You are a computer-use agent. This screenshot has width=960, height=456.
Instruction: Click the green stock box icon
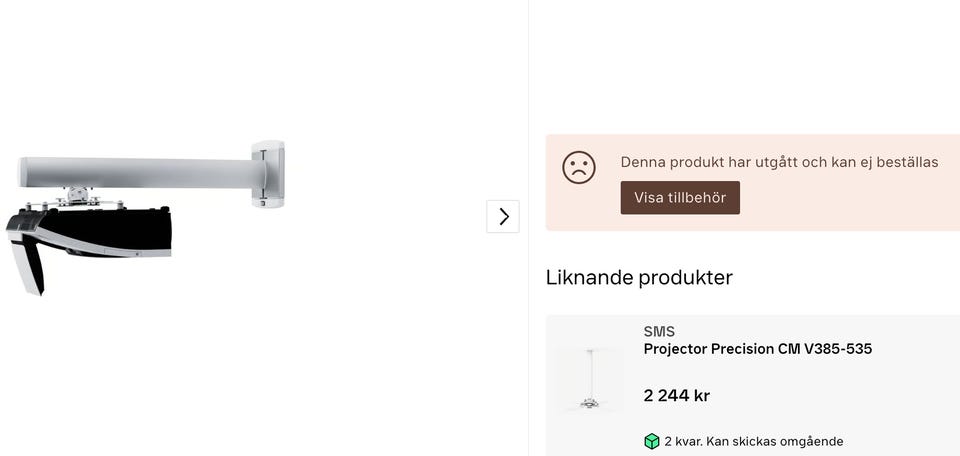click(x=652, y=441)
